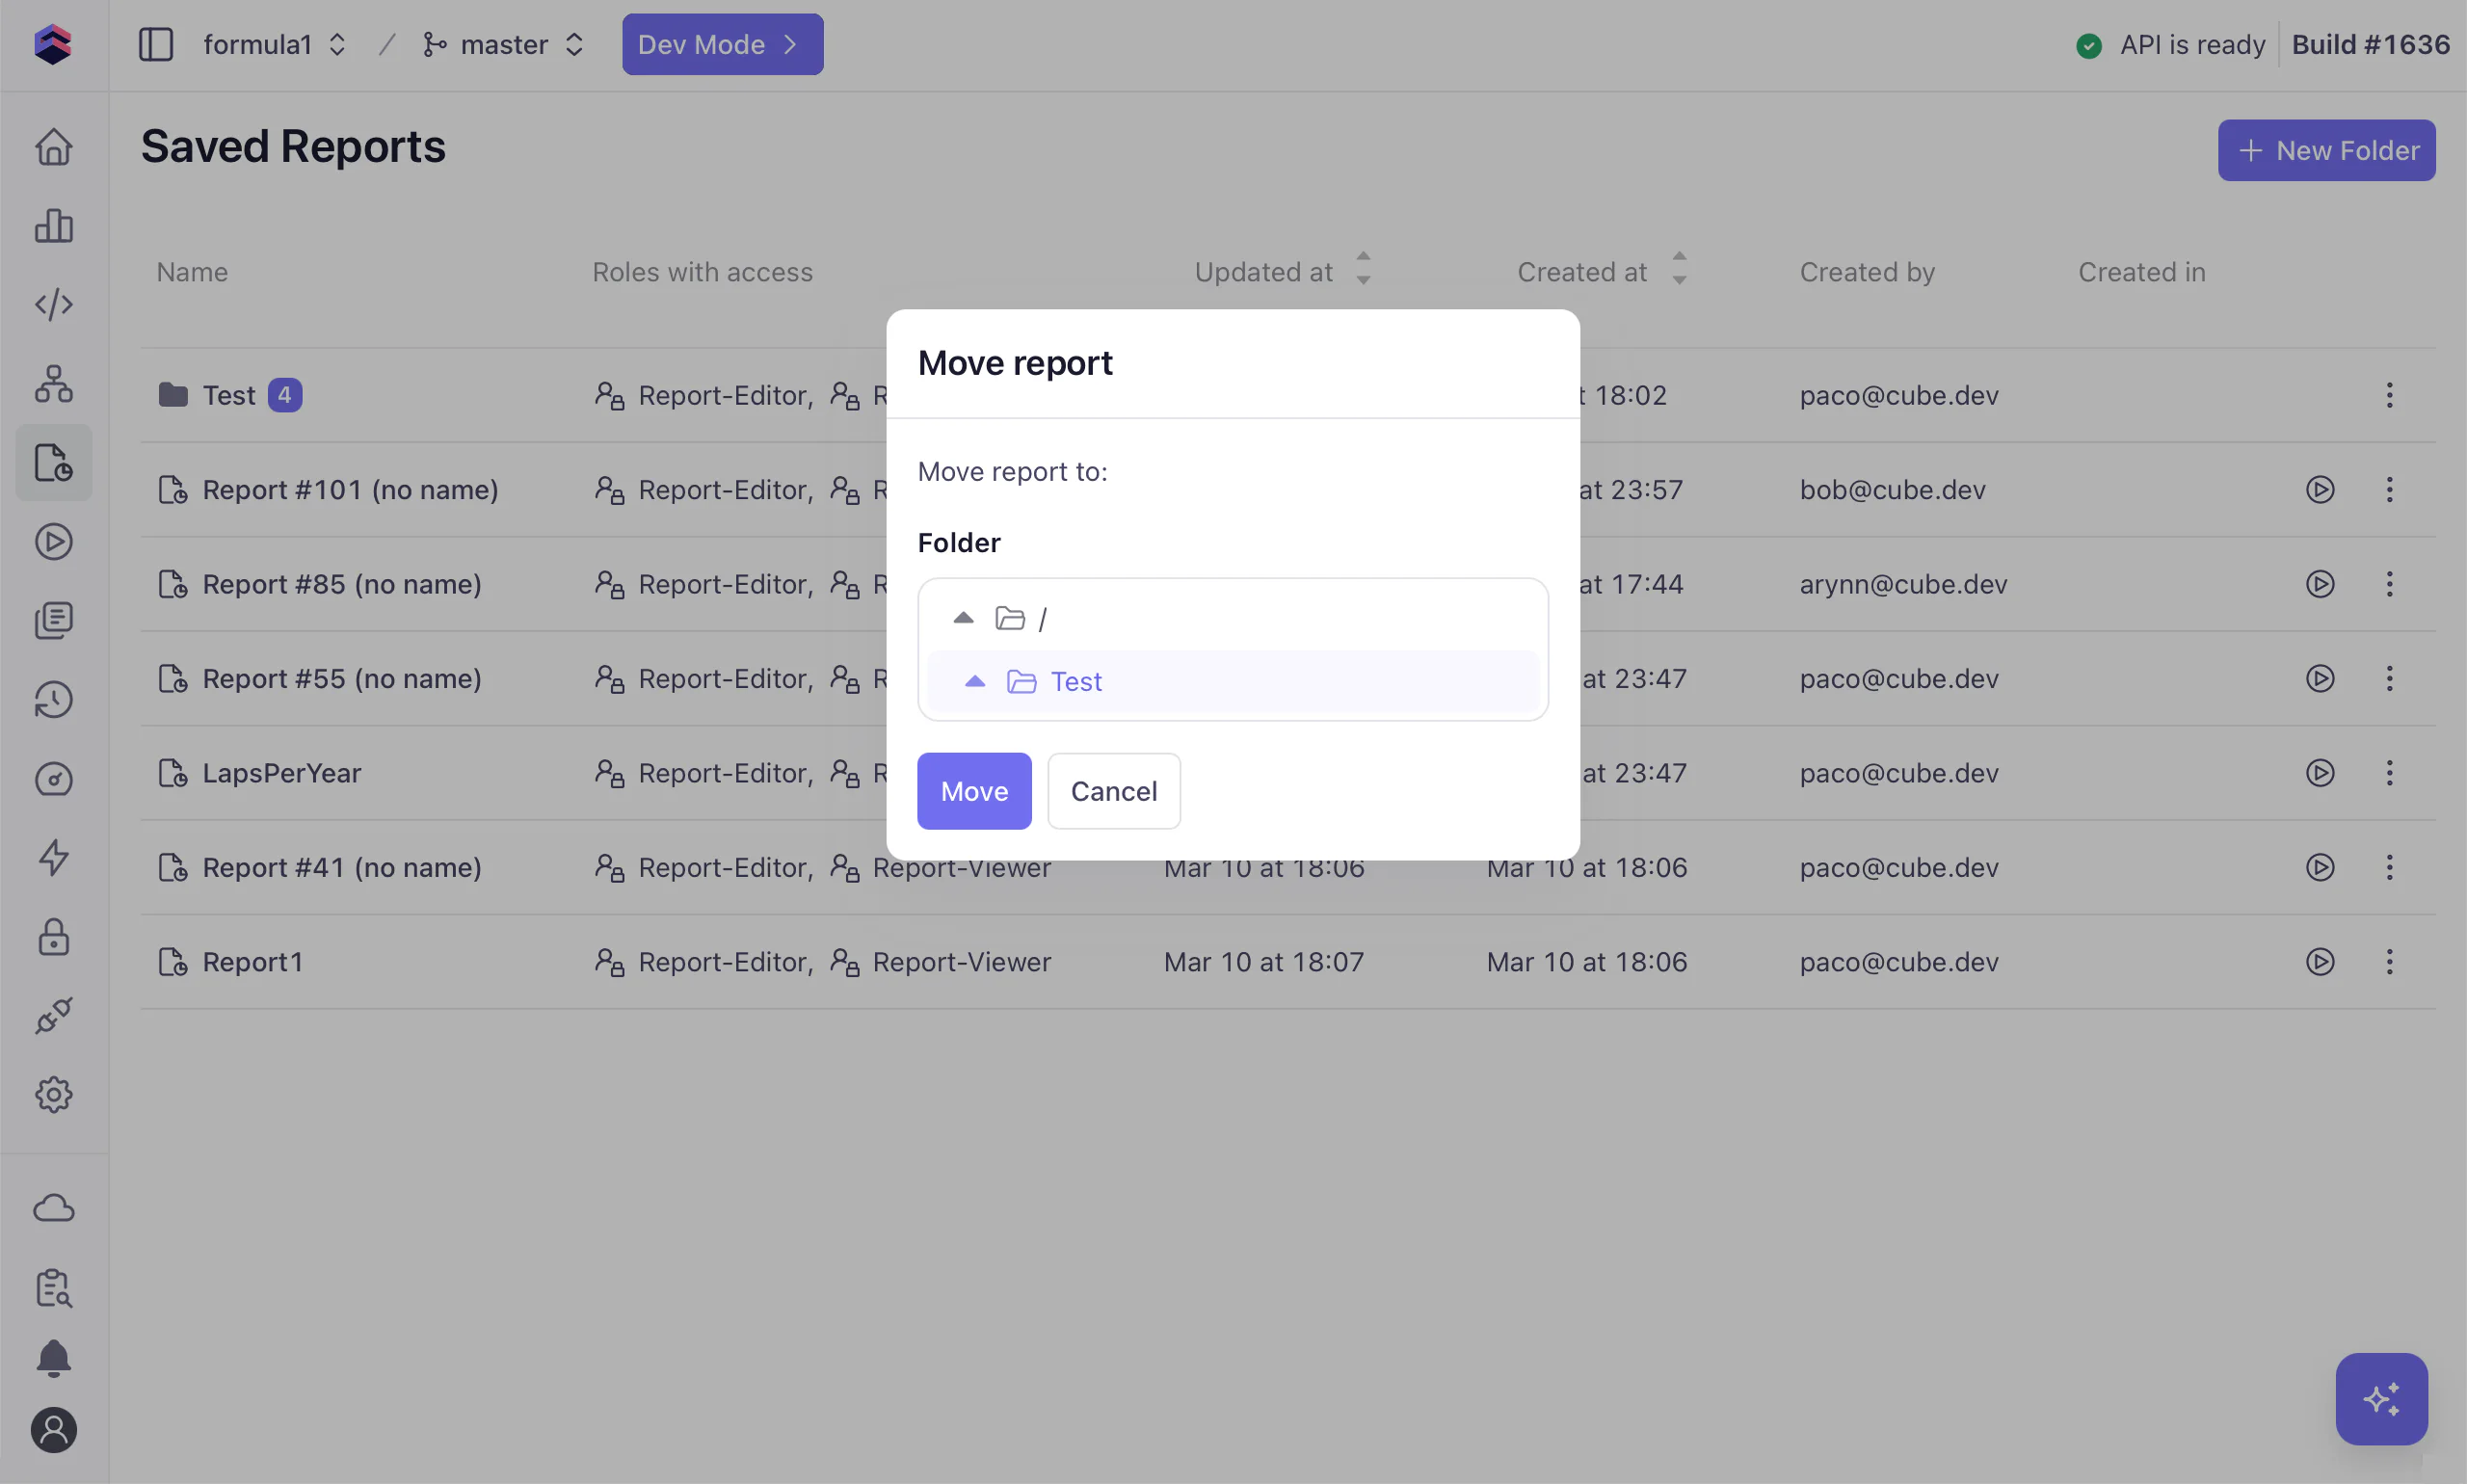
Task: Run Report1 with its play icon
Action: tap(2319, 962)
